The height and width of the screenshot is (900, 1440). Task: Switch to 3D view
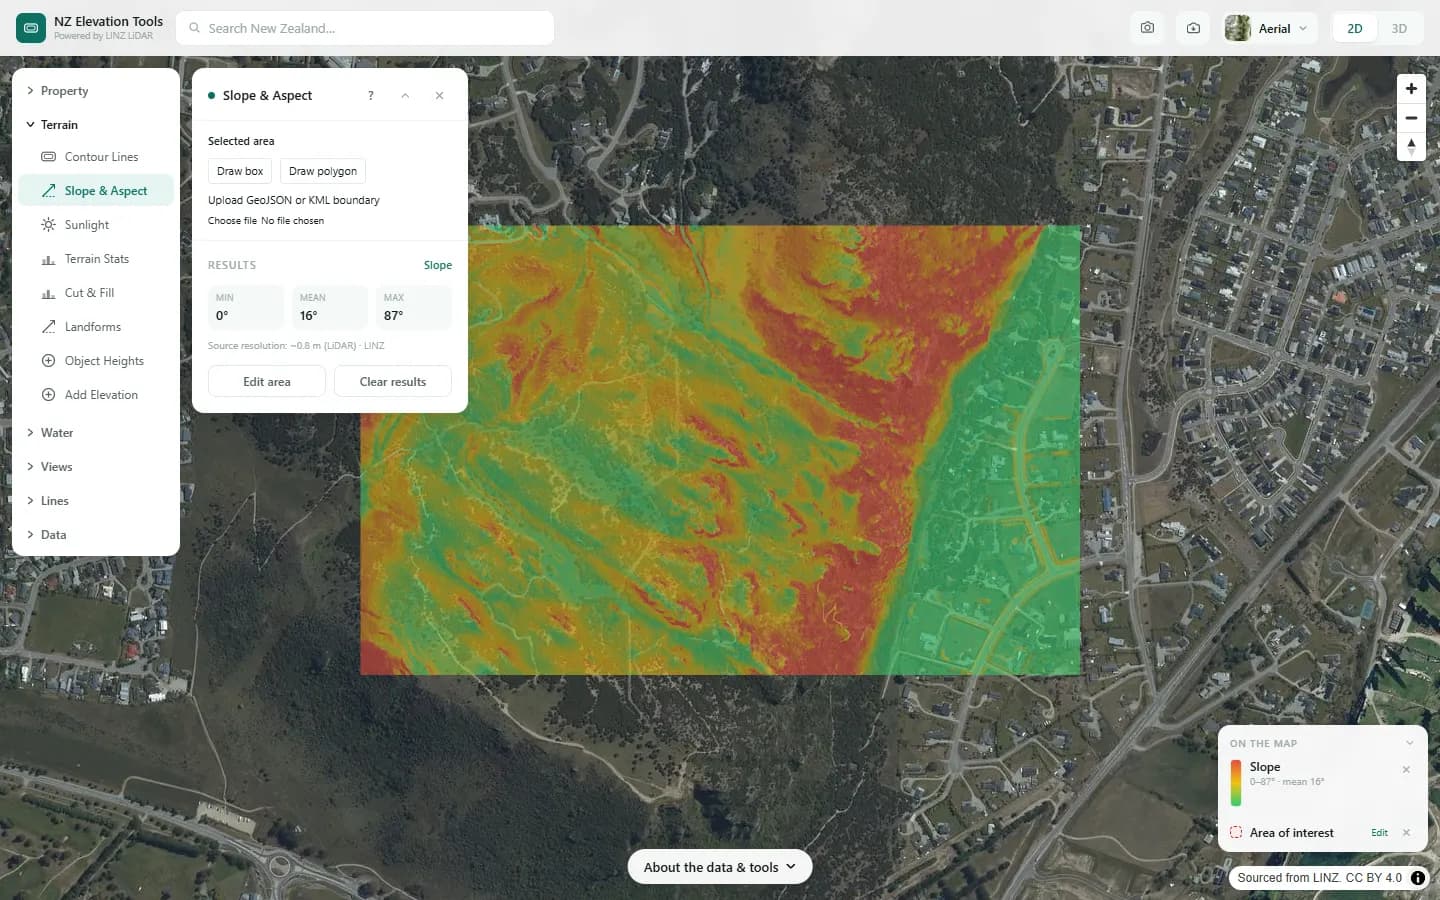click(1399, 28)
